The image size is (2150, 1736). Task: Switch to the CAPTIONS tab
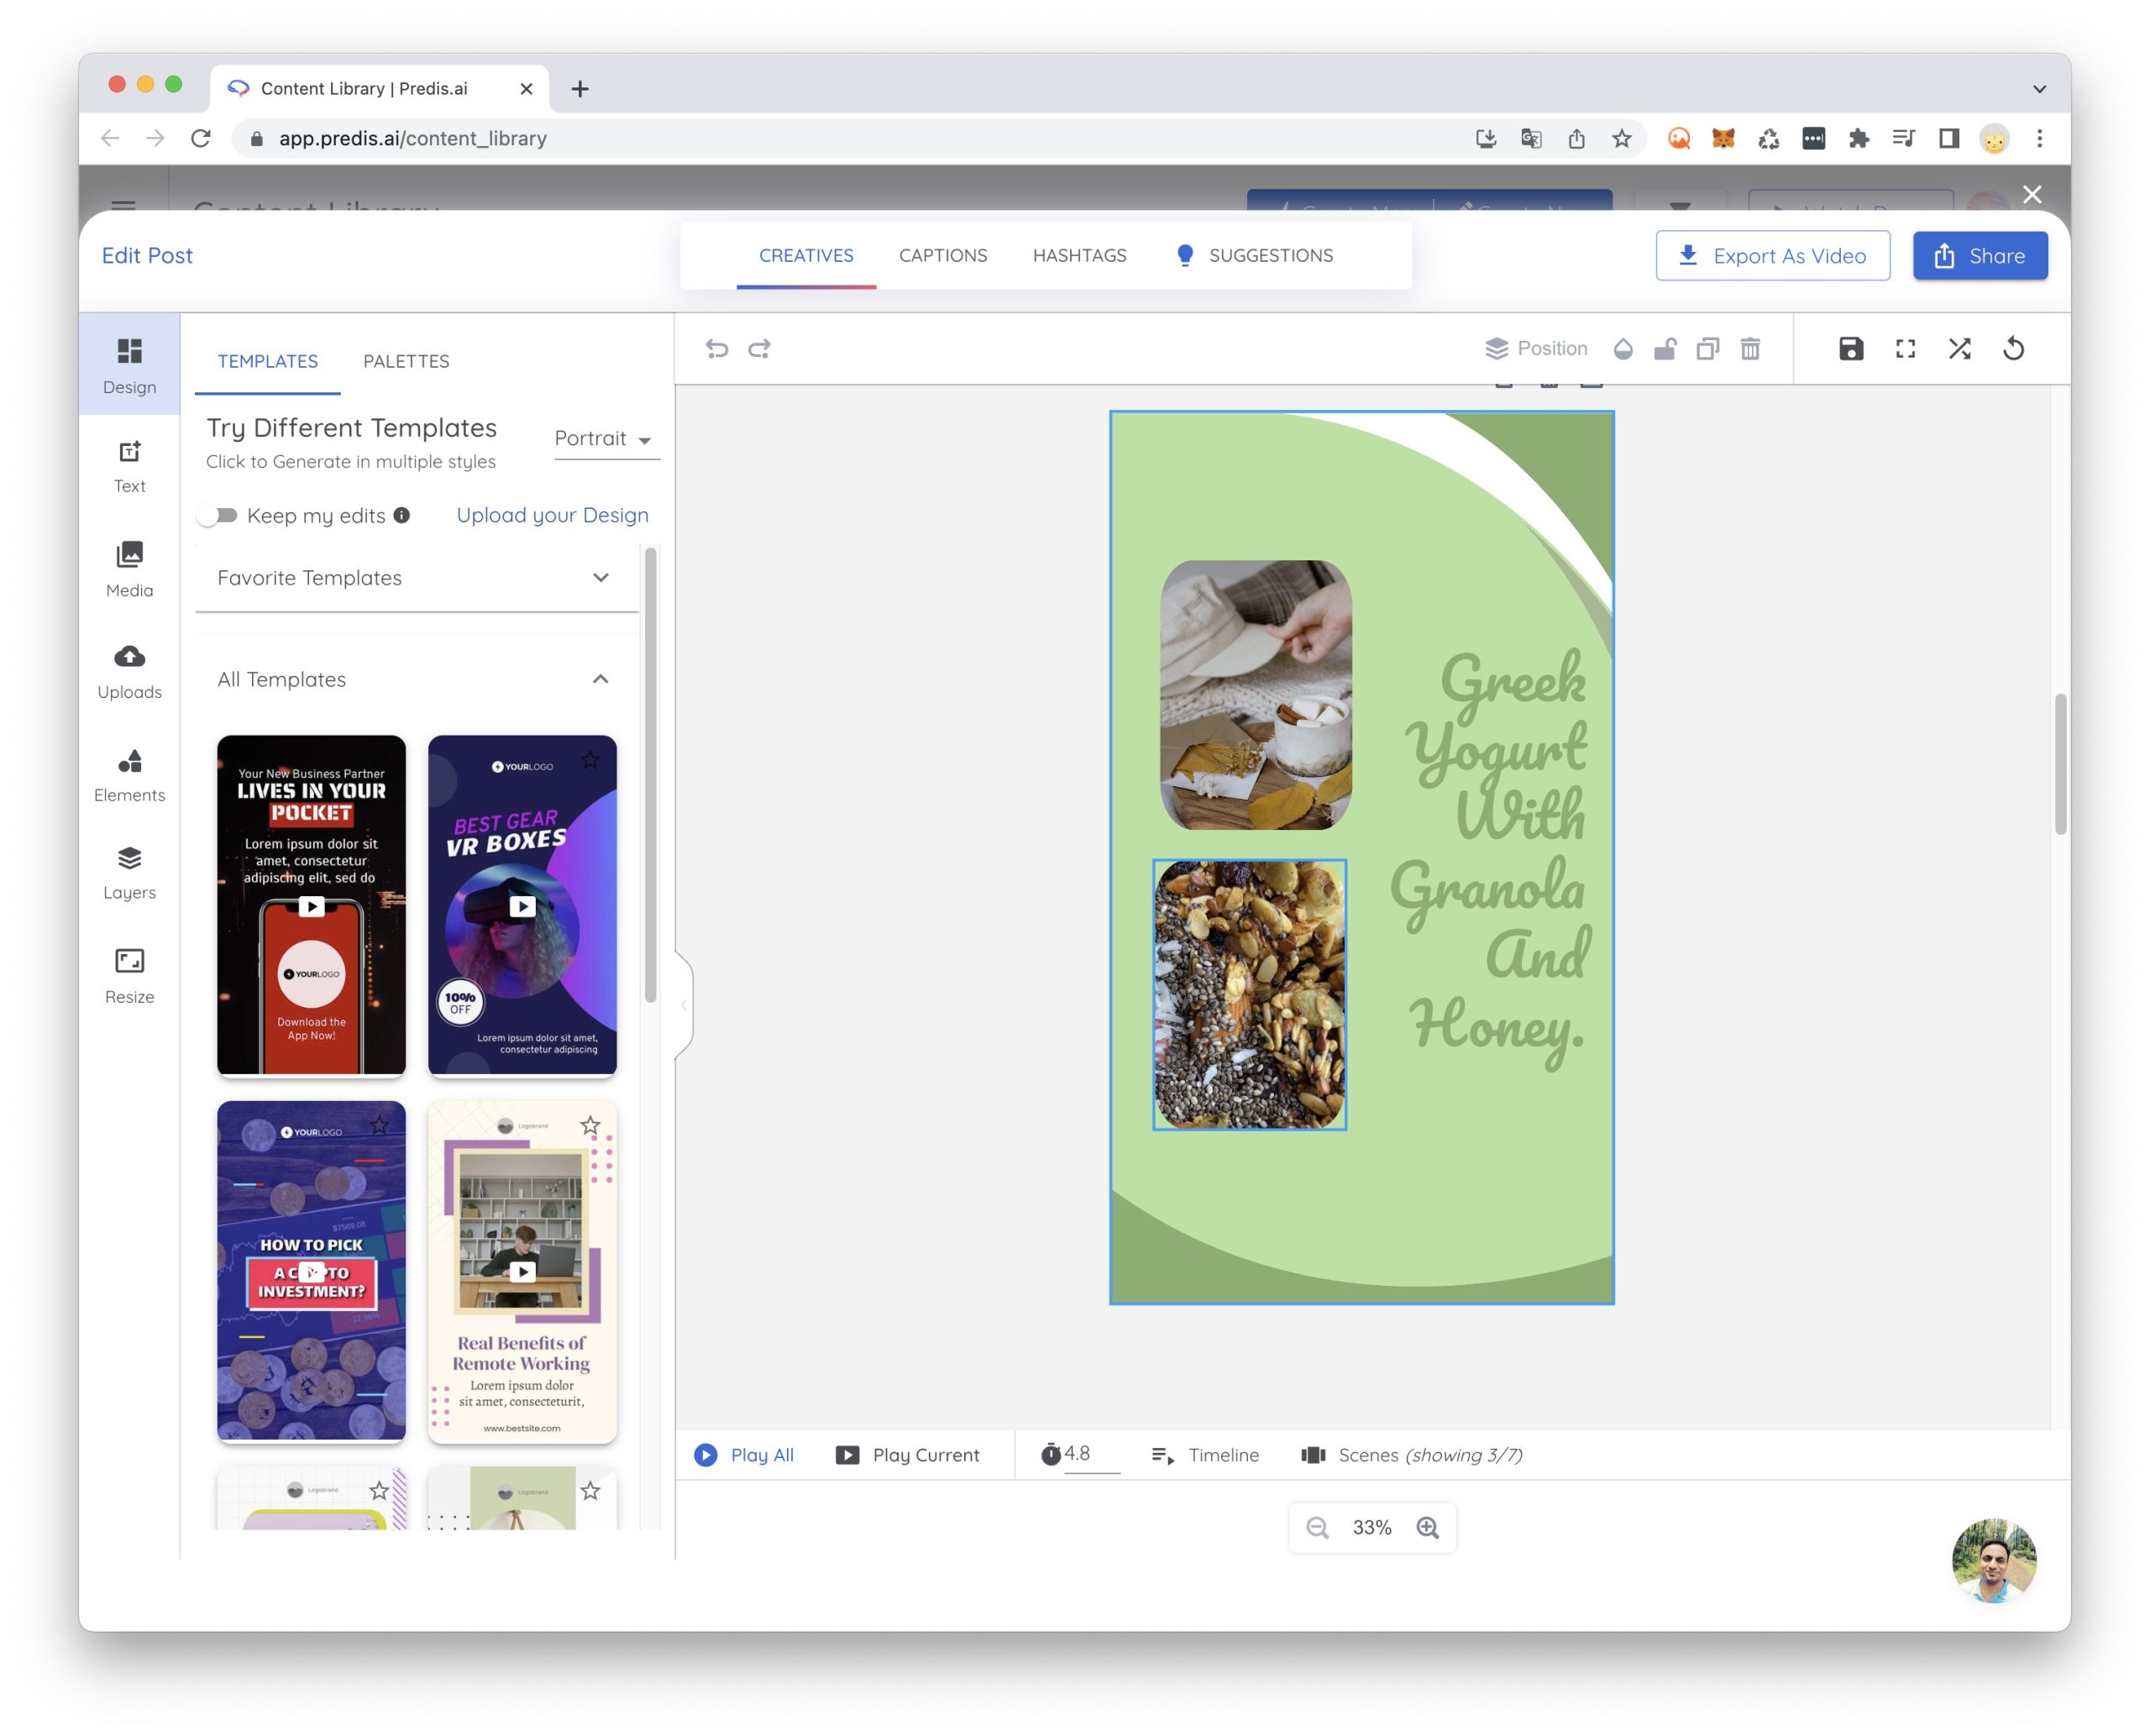point(942,255)
